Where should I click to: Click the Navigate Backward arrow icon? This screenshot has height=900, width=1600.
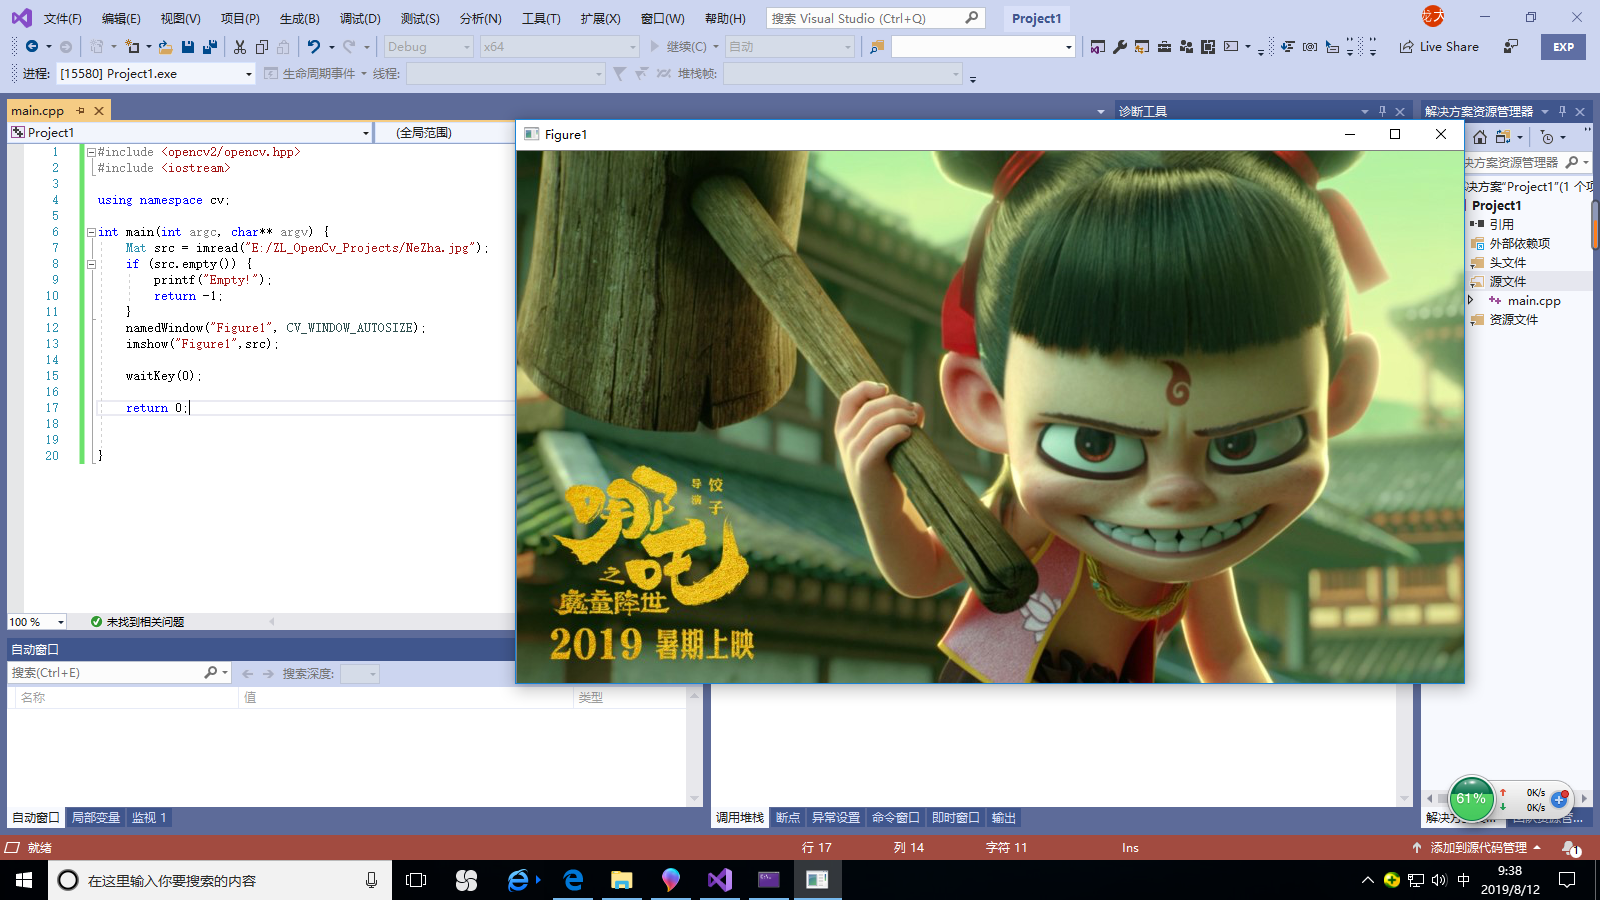(32, 46)
